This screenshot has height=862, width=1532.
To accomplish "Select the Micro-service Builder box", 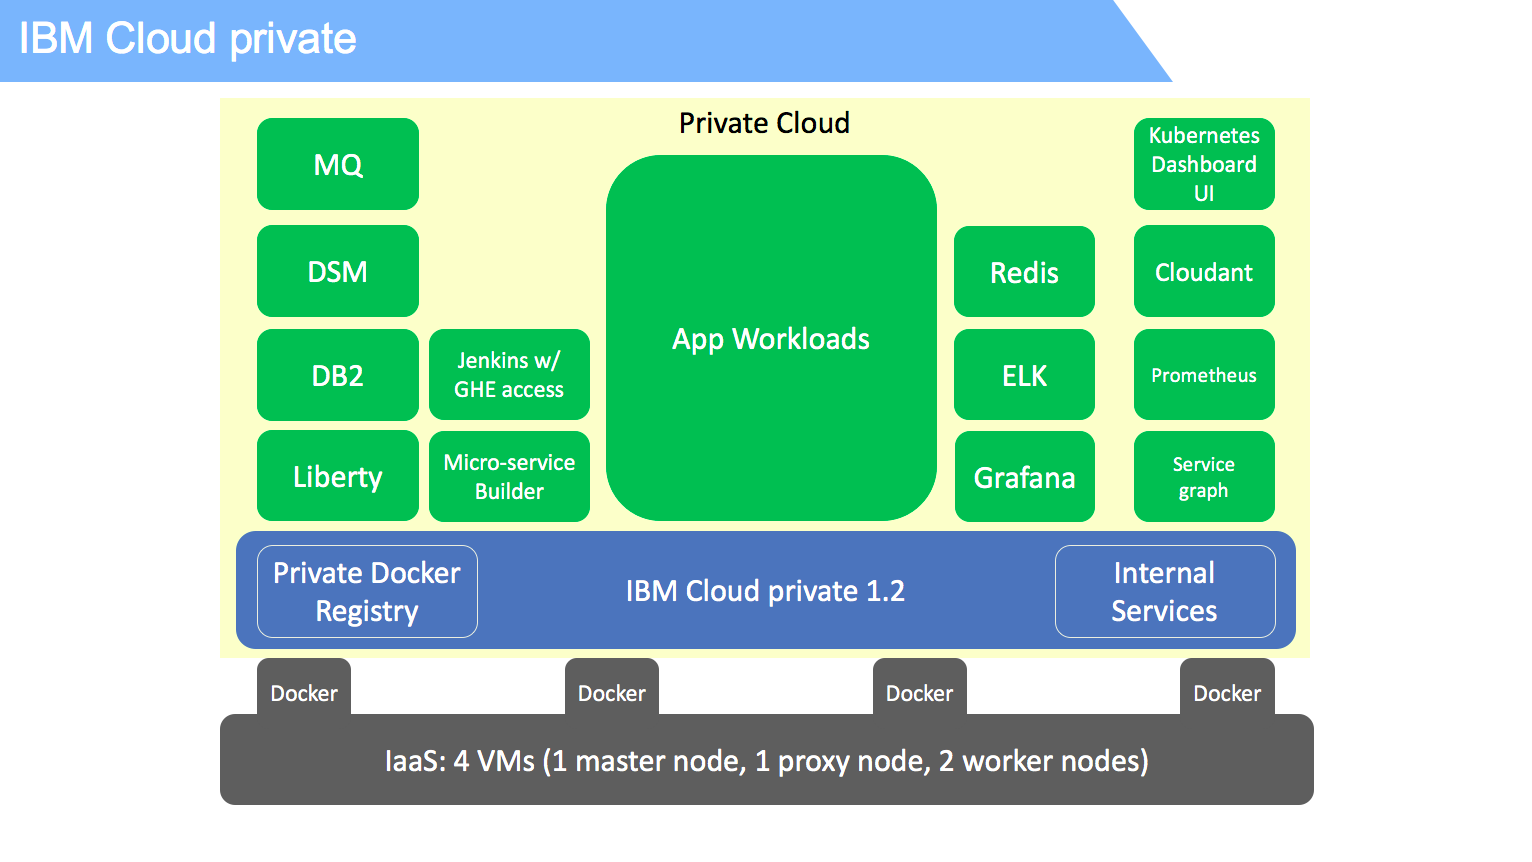I will (x=509, y=476).
